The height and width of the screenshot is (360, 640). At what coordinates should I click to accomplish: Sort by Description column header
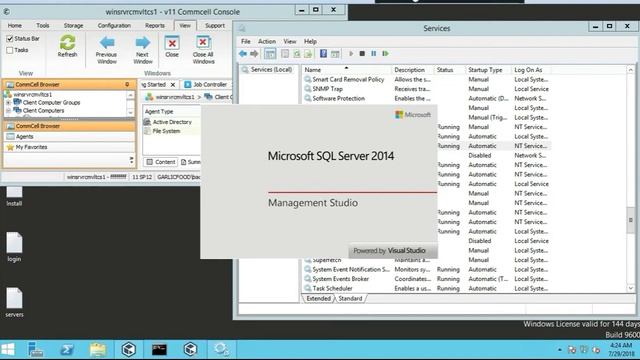coord(413,70)
